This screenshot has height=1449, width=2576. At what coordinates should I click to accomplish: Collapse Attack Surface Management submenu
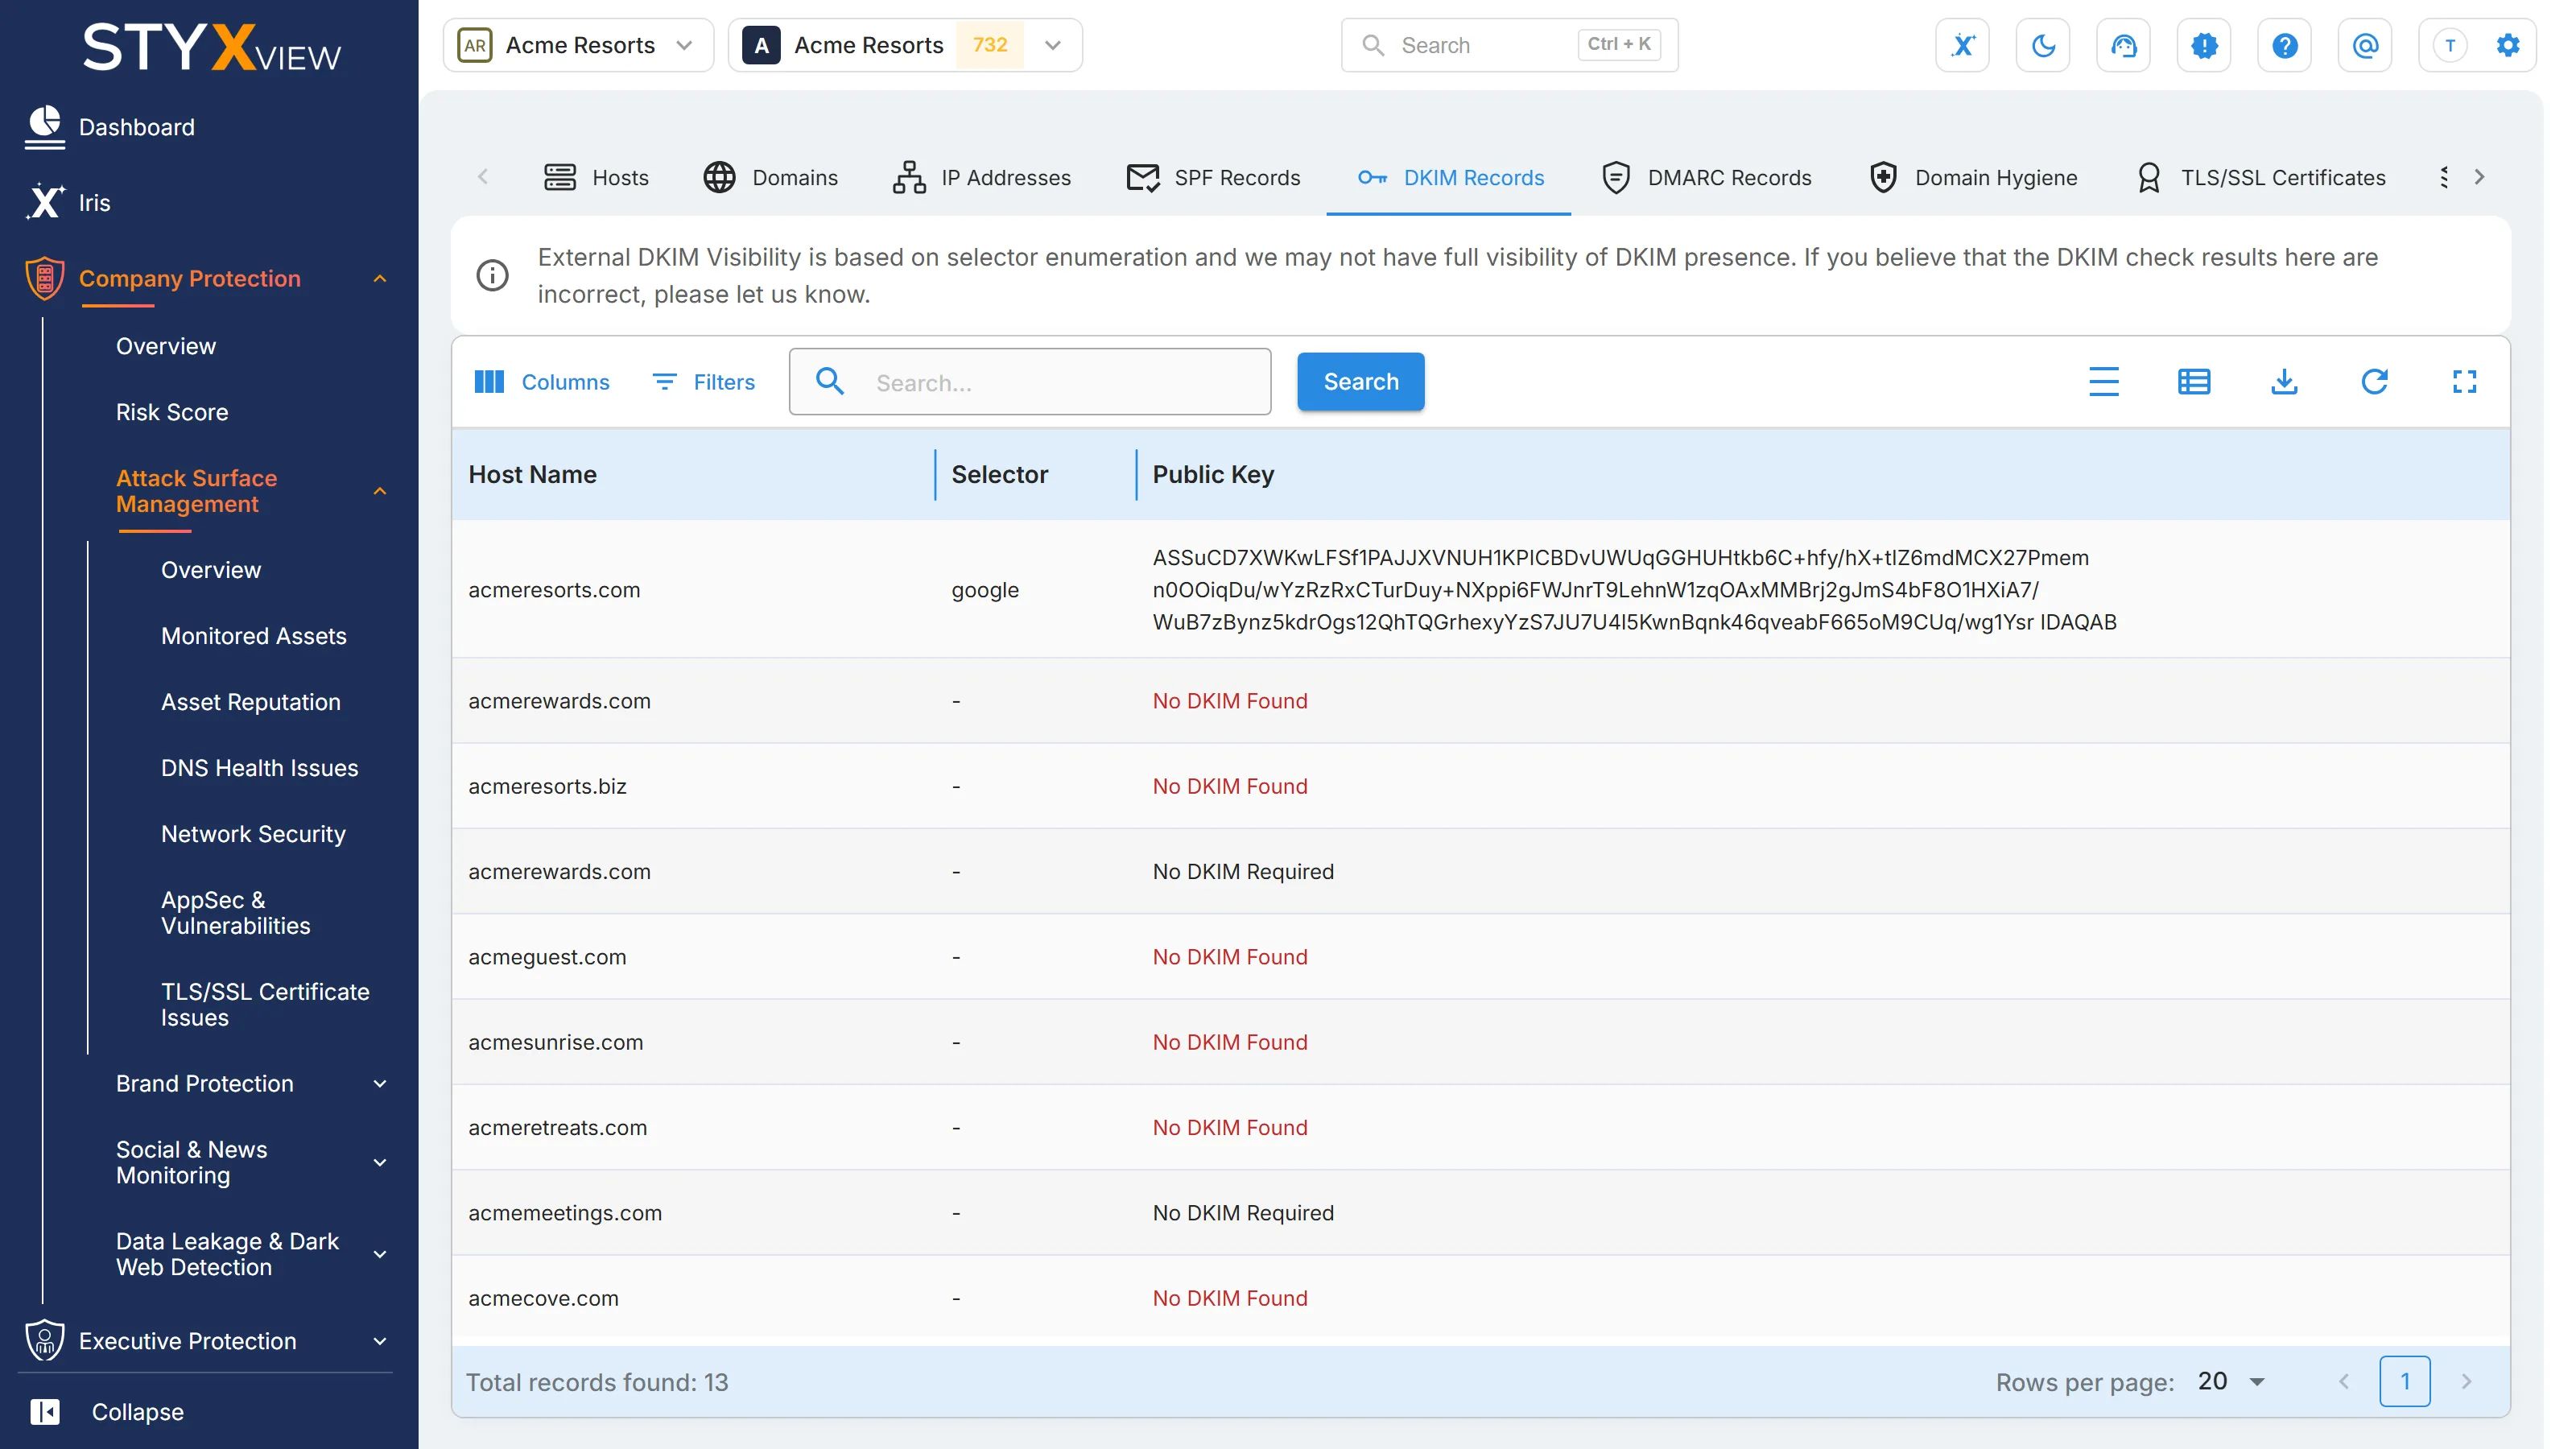pyautogui.click(x=380, y=491)
